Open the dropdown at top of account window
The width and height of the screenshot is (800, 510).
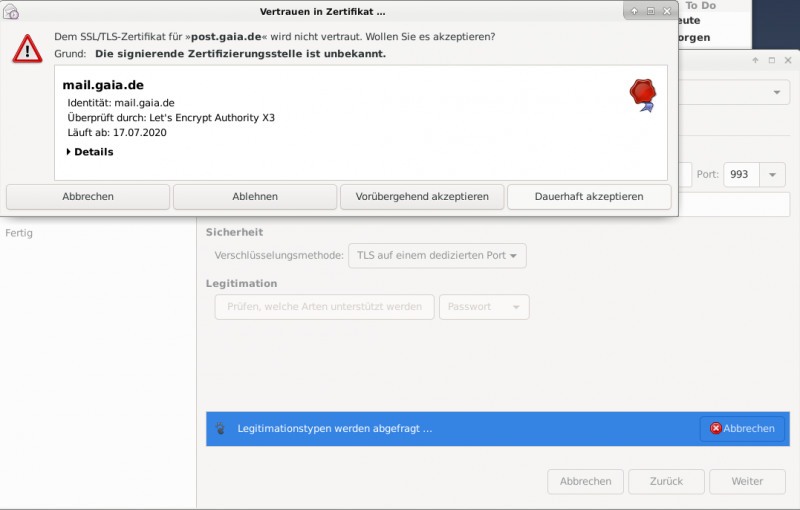coord(777,92)
